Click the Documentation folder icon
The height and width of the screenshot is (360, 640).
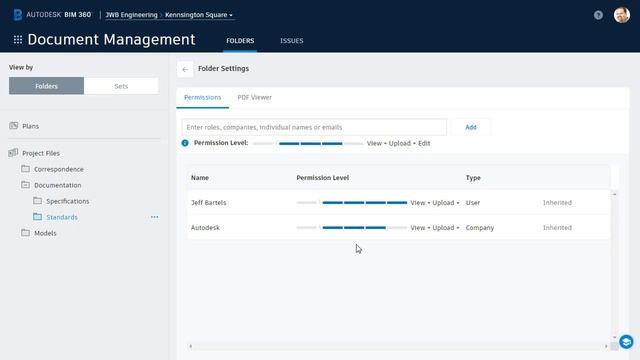pyautogui.click(x=25, y=184)
